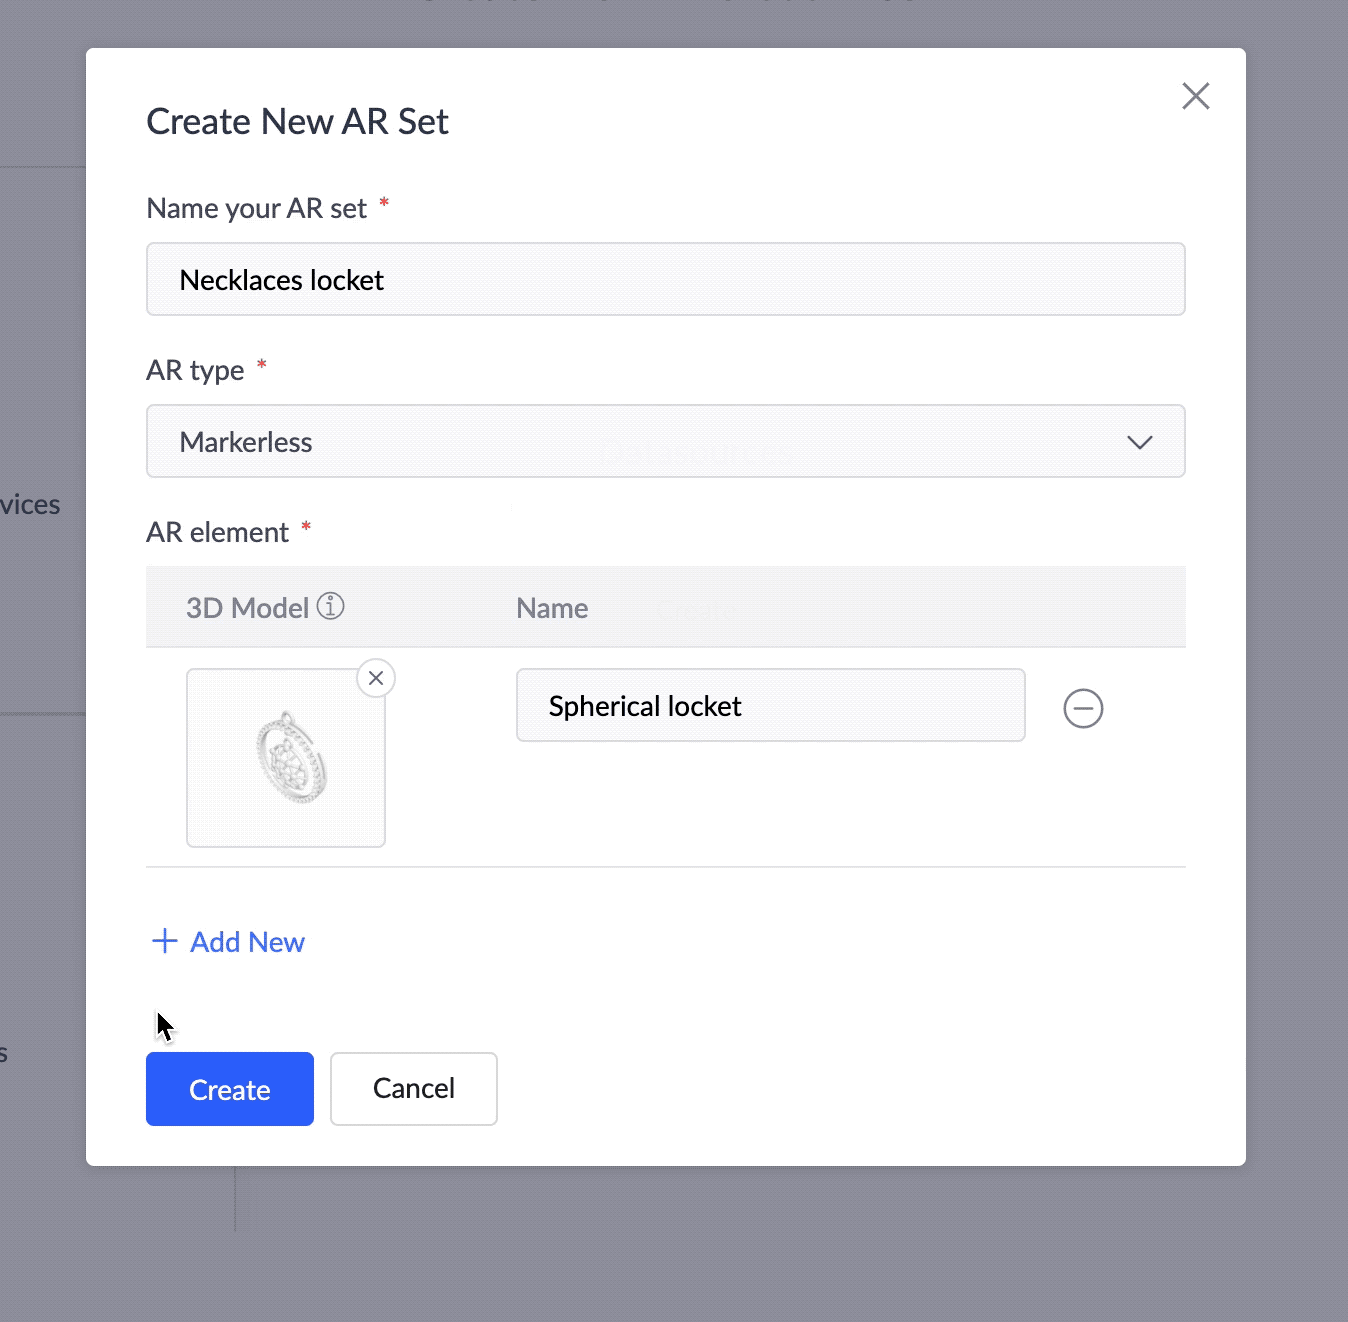Click the 'AR element' label

218,532
